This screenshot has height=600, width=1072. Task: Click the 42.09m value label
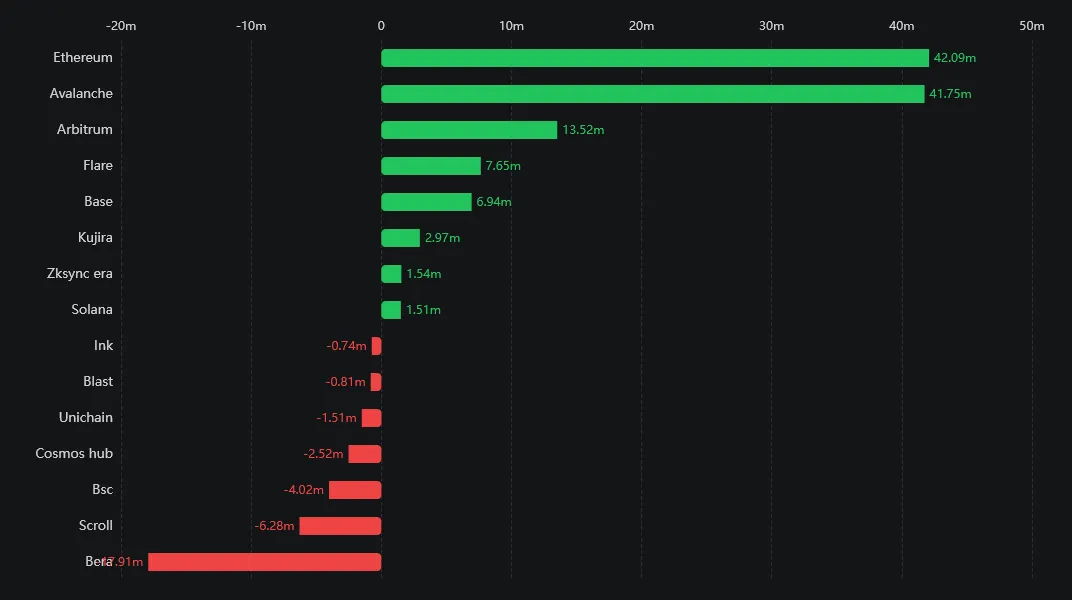[954, 58]
